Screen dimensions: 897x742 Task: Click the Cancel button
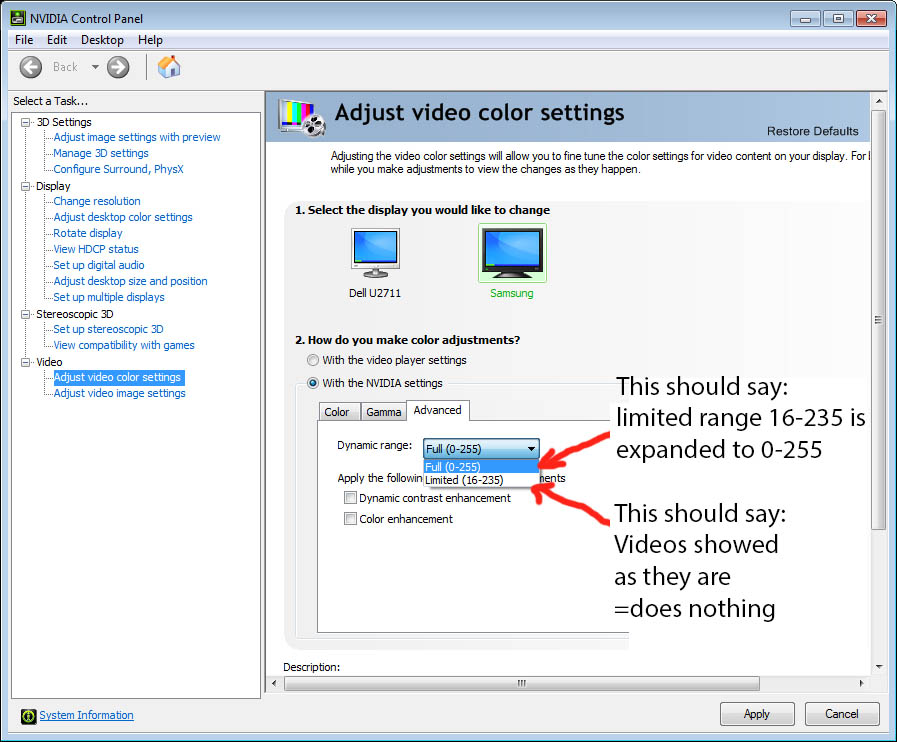click(x=842, y=714)
